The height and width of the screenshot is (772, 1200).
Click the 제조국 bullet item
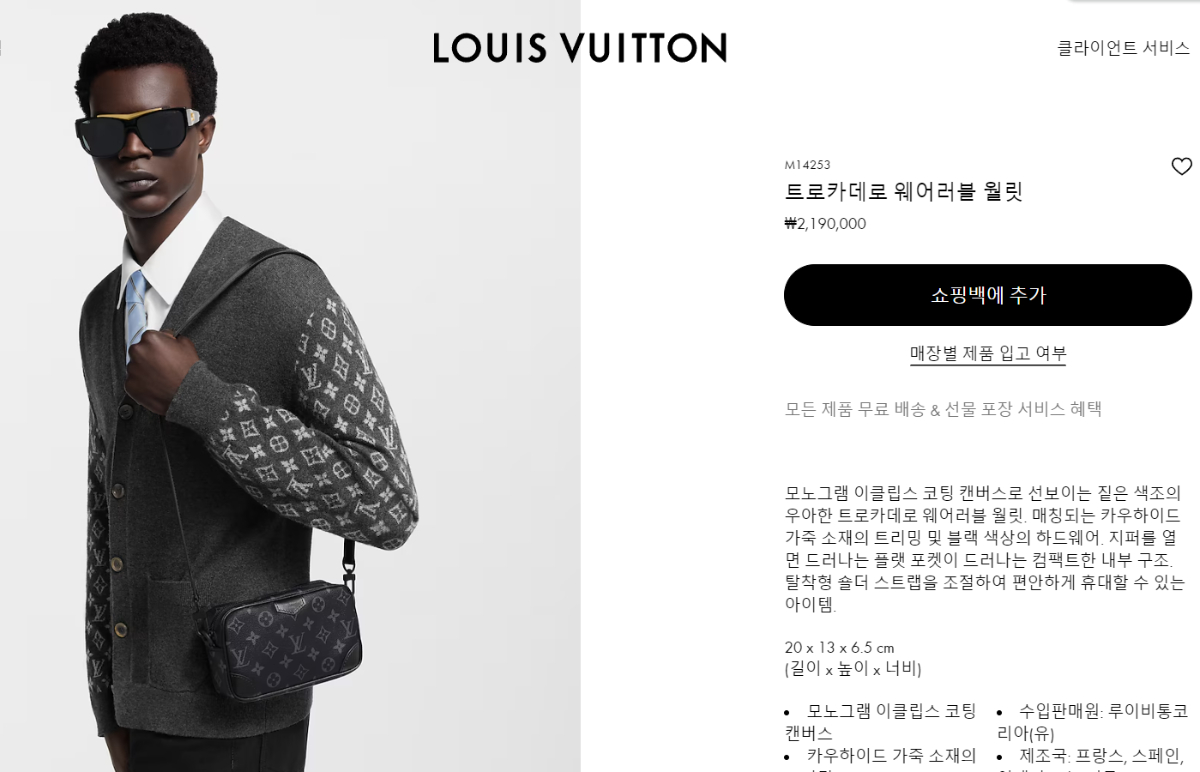1093,757
